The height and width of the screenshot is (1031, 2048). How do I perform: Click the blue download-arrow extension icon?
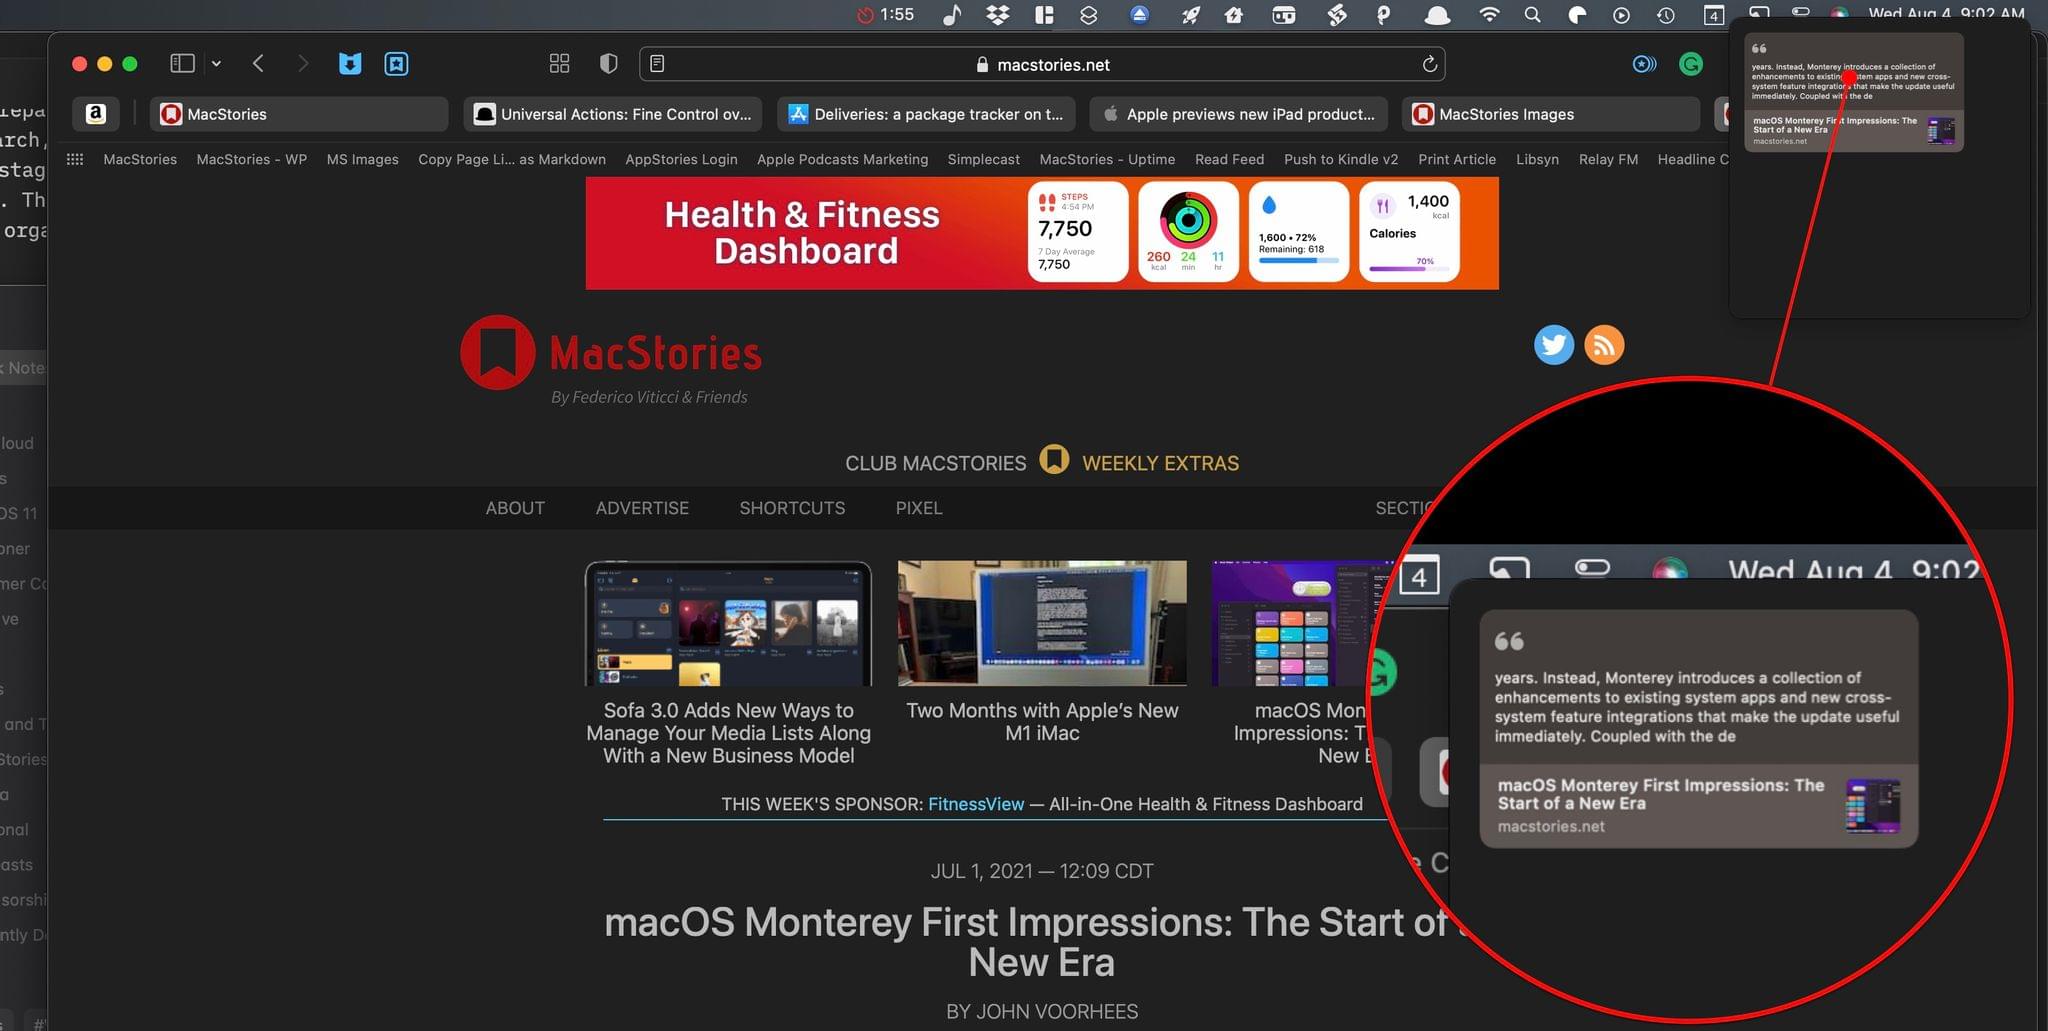350,64
